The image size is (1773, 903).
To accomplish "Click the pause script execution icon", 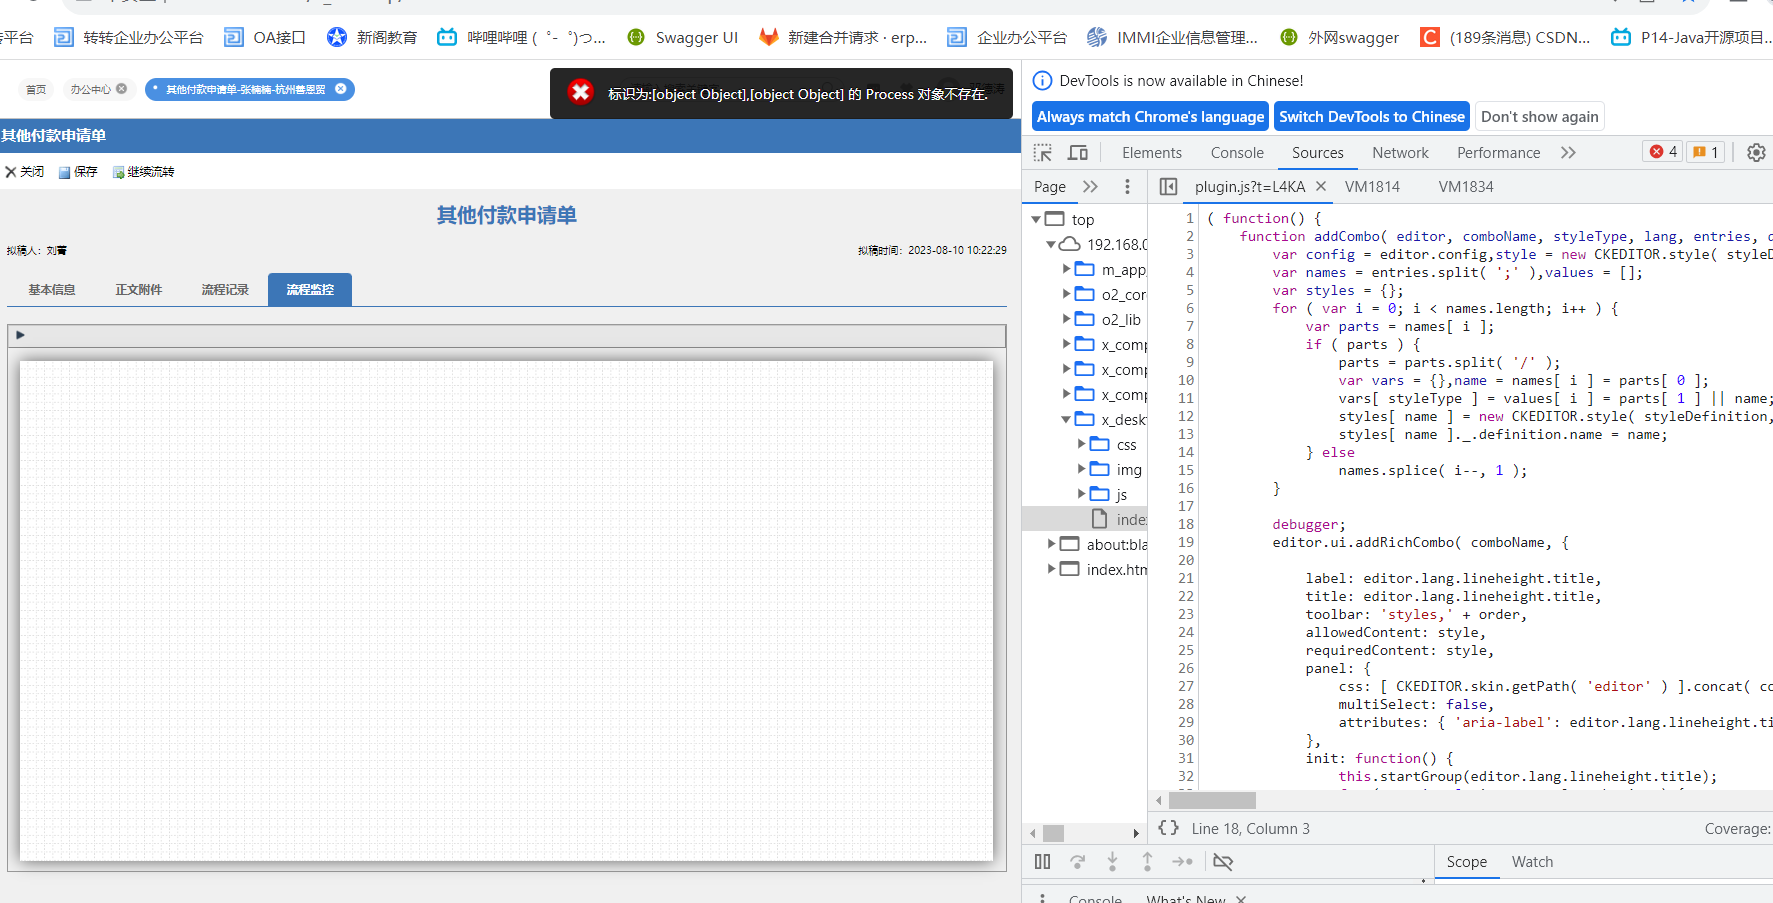I will point(1042,861).
